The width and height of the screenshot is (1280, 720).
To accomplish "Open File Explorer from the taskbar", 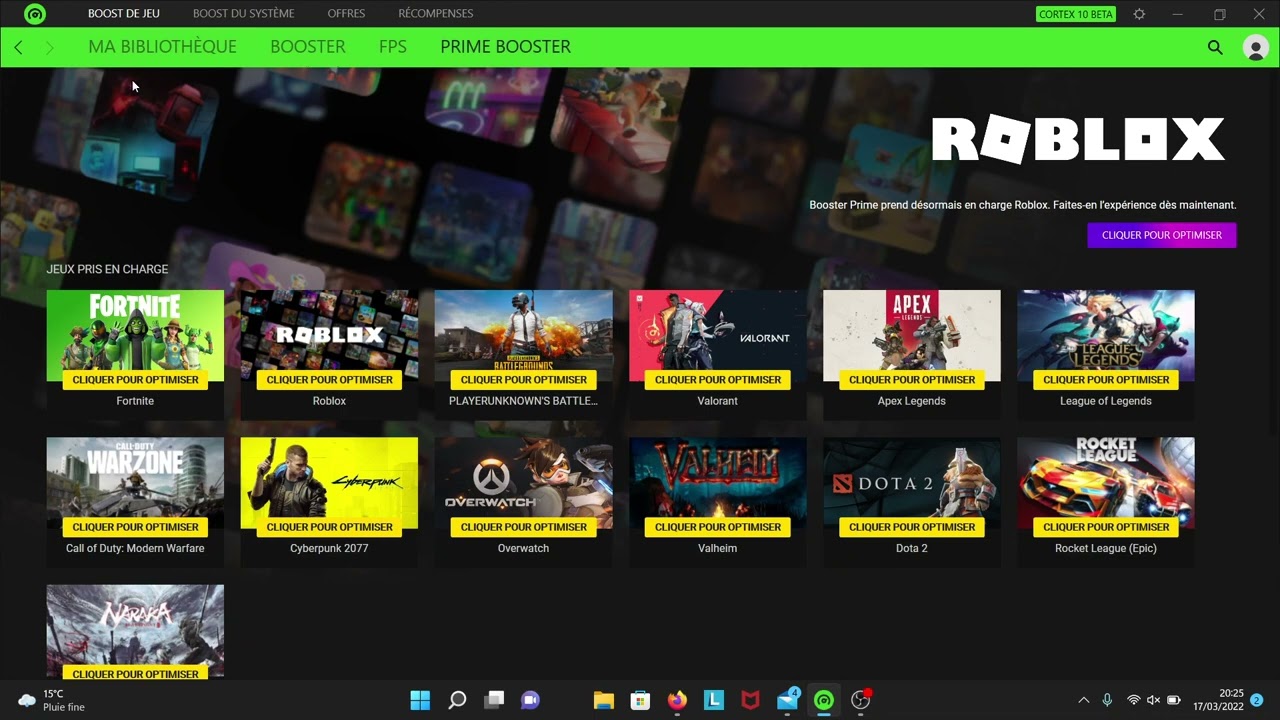I will [x=603, y=700].
